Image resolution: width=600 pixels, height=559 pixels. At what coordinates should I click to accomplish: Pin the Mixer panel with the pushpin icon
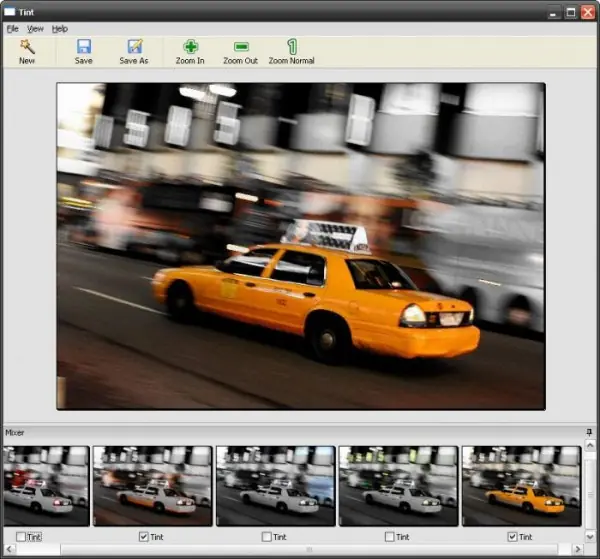(589, 432)
